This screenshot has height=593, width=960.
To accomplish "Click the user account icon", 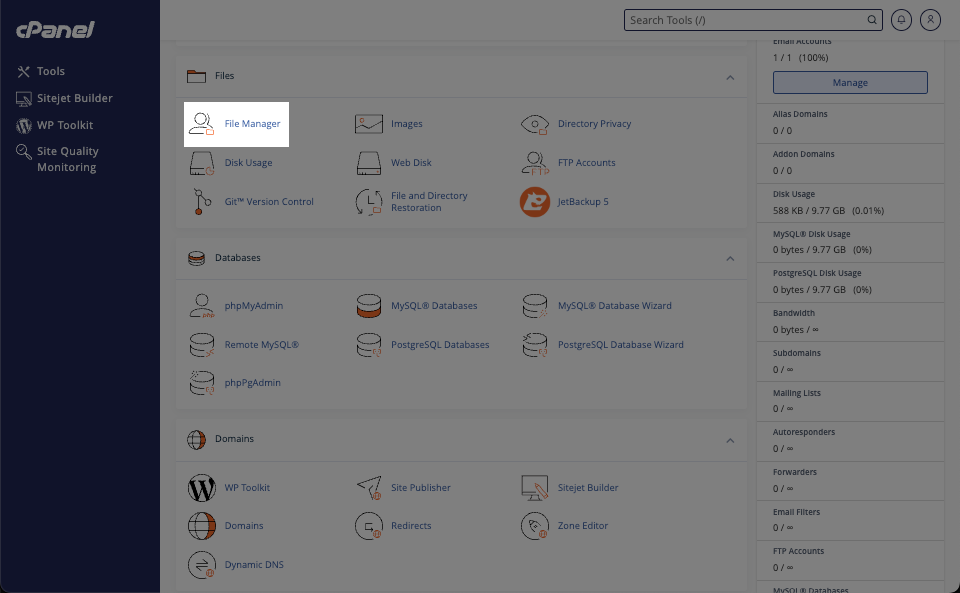I will pos(931,20).
